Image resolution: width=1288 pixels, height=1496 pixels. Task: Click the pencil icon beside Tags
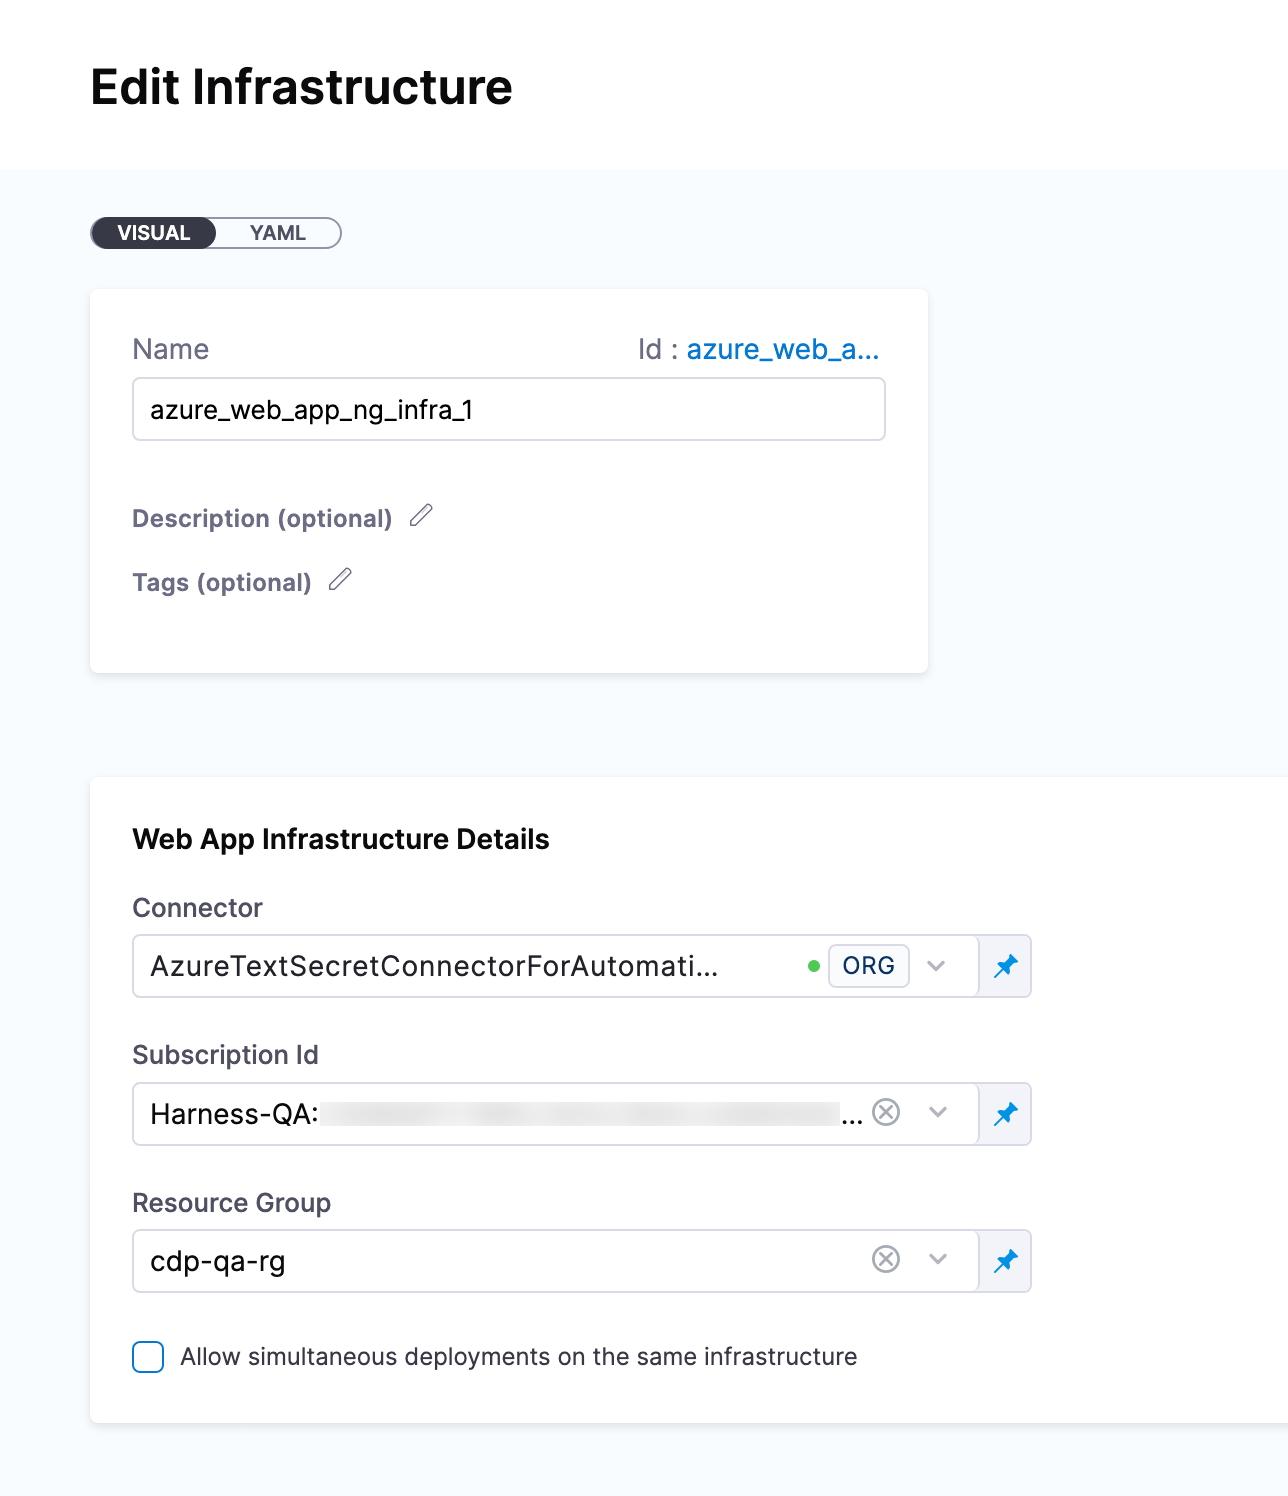(340, 580)
